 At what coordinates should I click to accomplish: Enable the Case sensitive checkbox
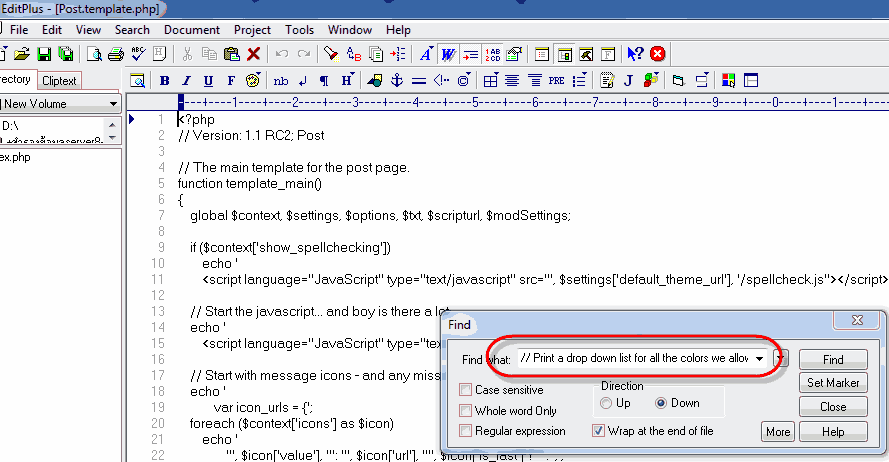[x=465, y=389]
